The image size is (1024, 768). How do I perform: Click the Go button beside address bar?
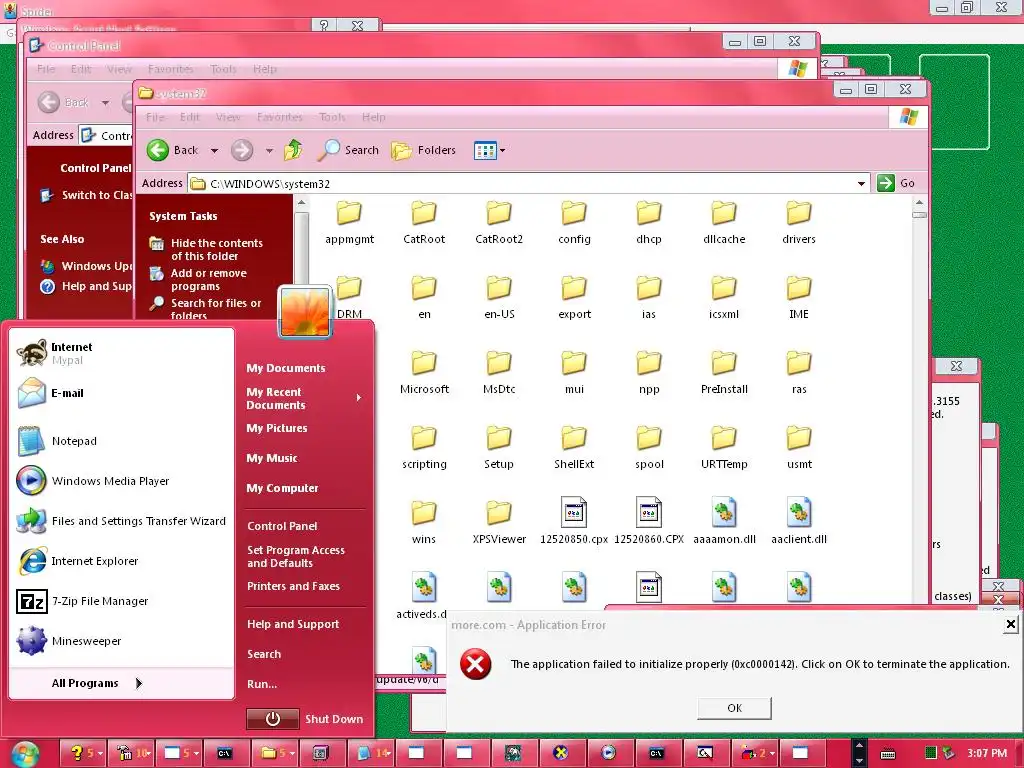point(896,183)
